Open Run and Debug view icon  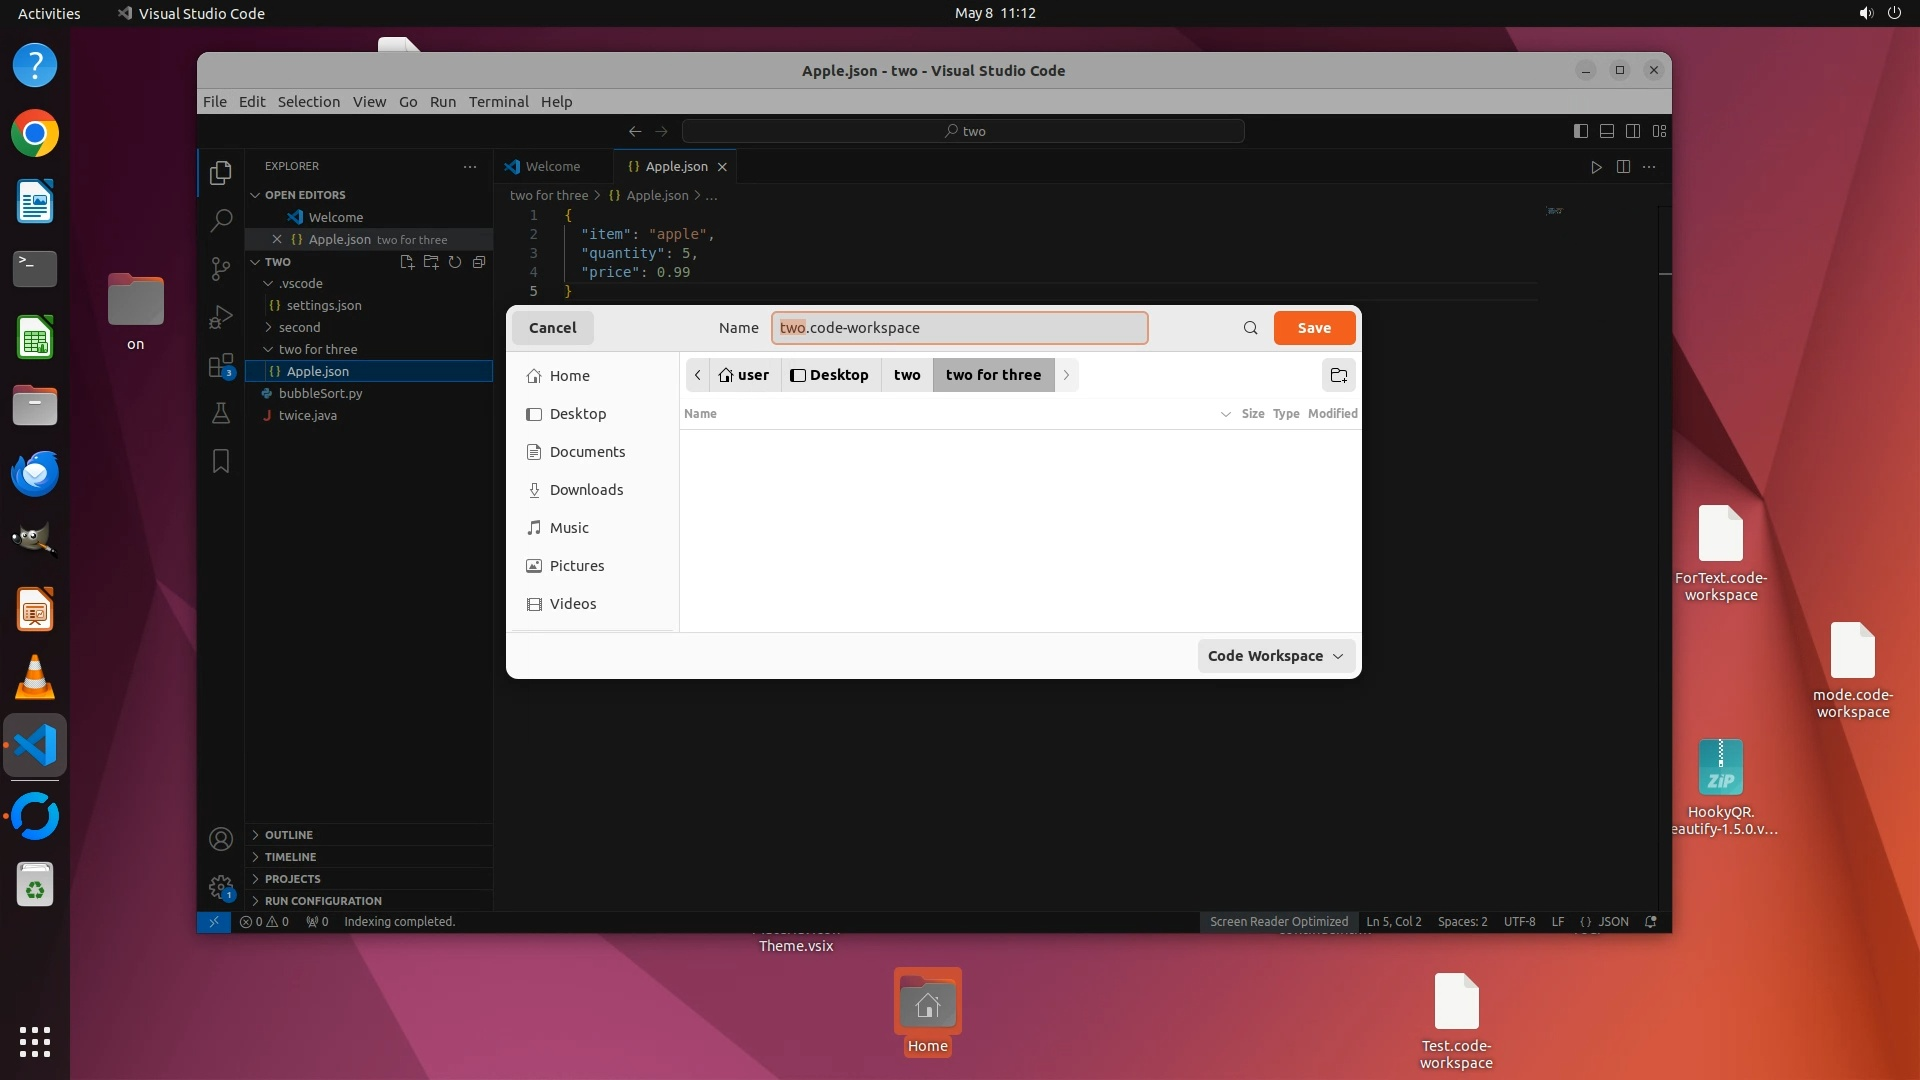pos(221,317)
